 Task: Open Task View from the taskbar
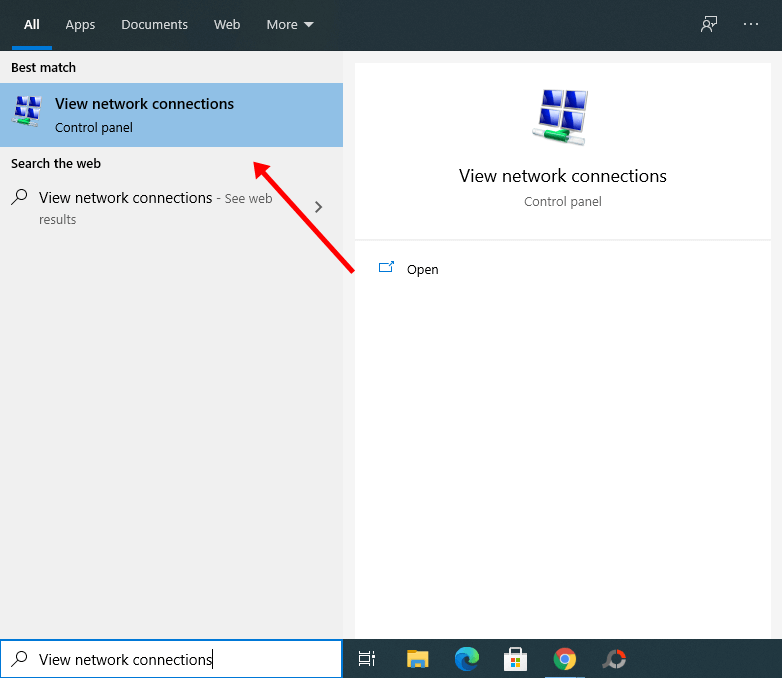tap(367, 659)
